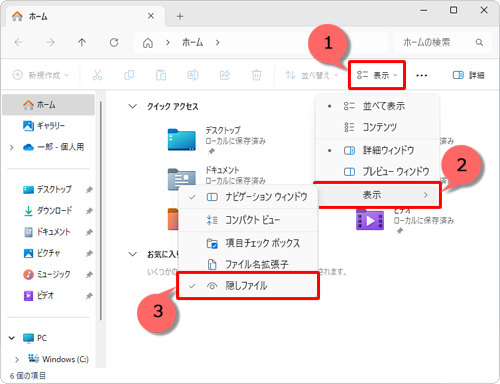Toggle ファイル名拡張子 option
This screenshot has width=500, height=384.
(248, 264)
